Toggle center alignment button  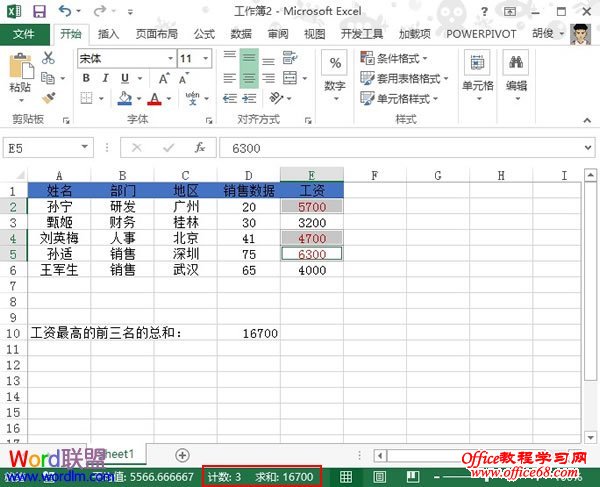(x=248, y=80)
